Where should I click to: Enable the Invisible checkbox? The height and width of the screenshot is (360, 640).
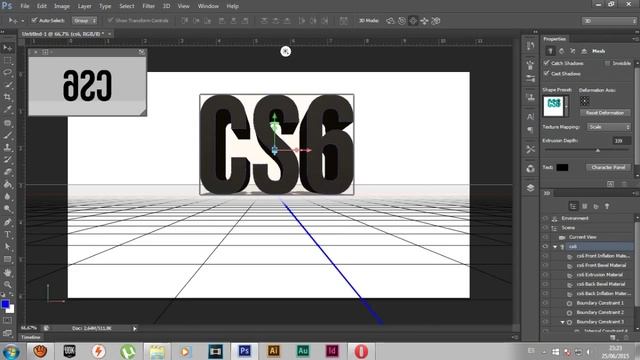[x=607, y=63]
